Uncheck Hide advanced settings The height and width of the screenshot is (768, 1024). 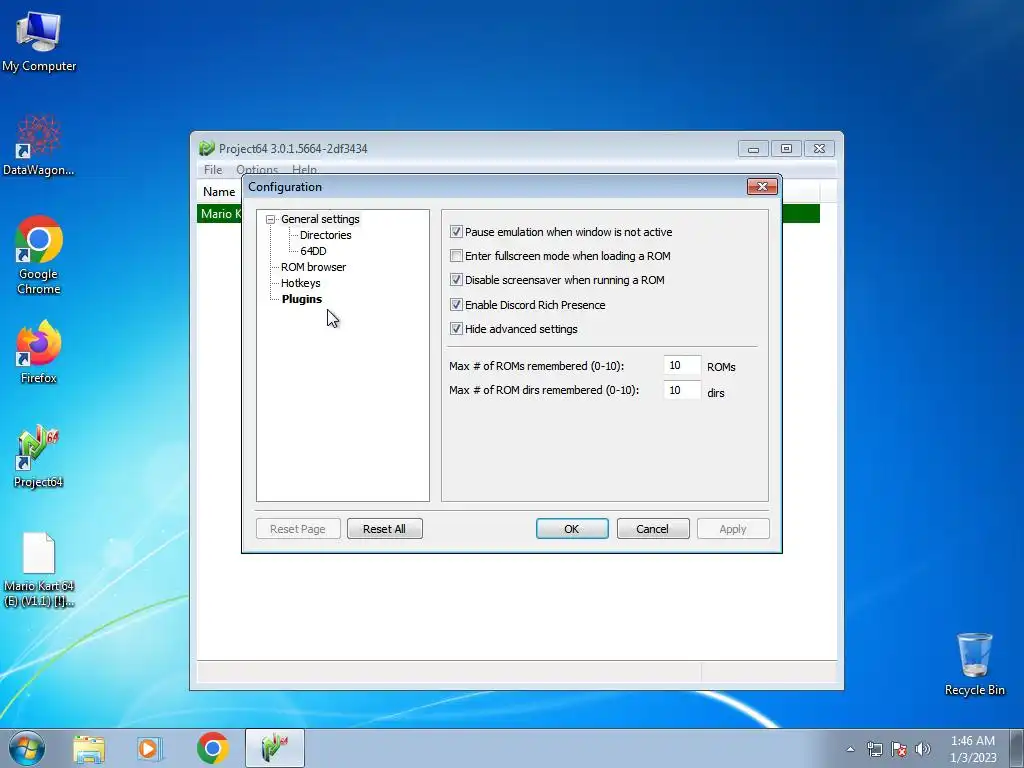coord(456,329)
